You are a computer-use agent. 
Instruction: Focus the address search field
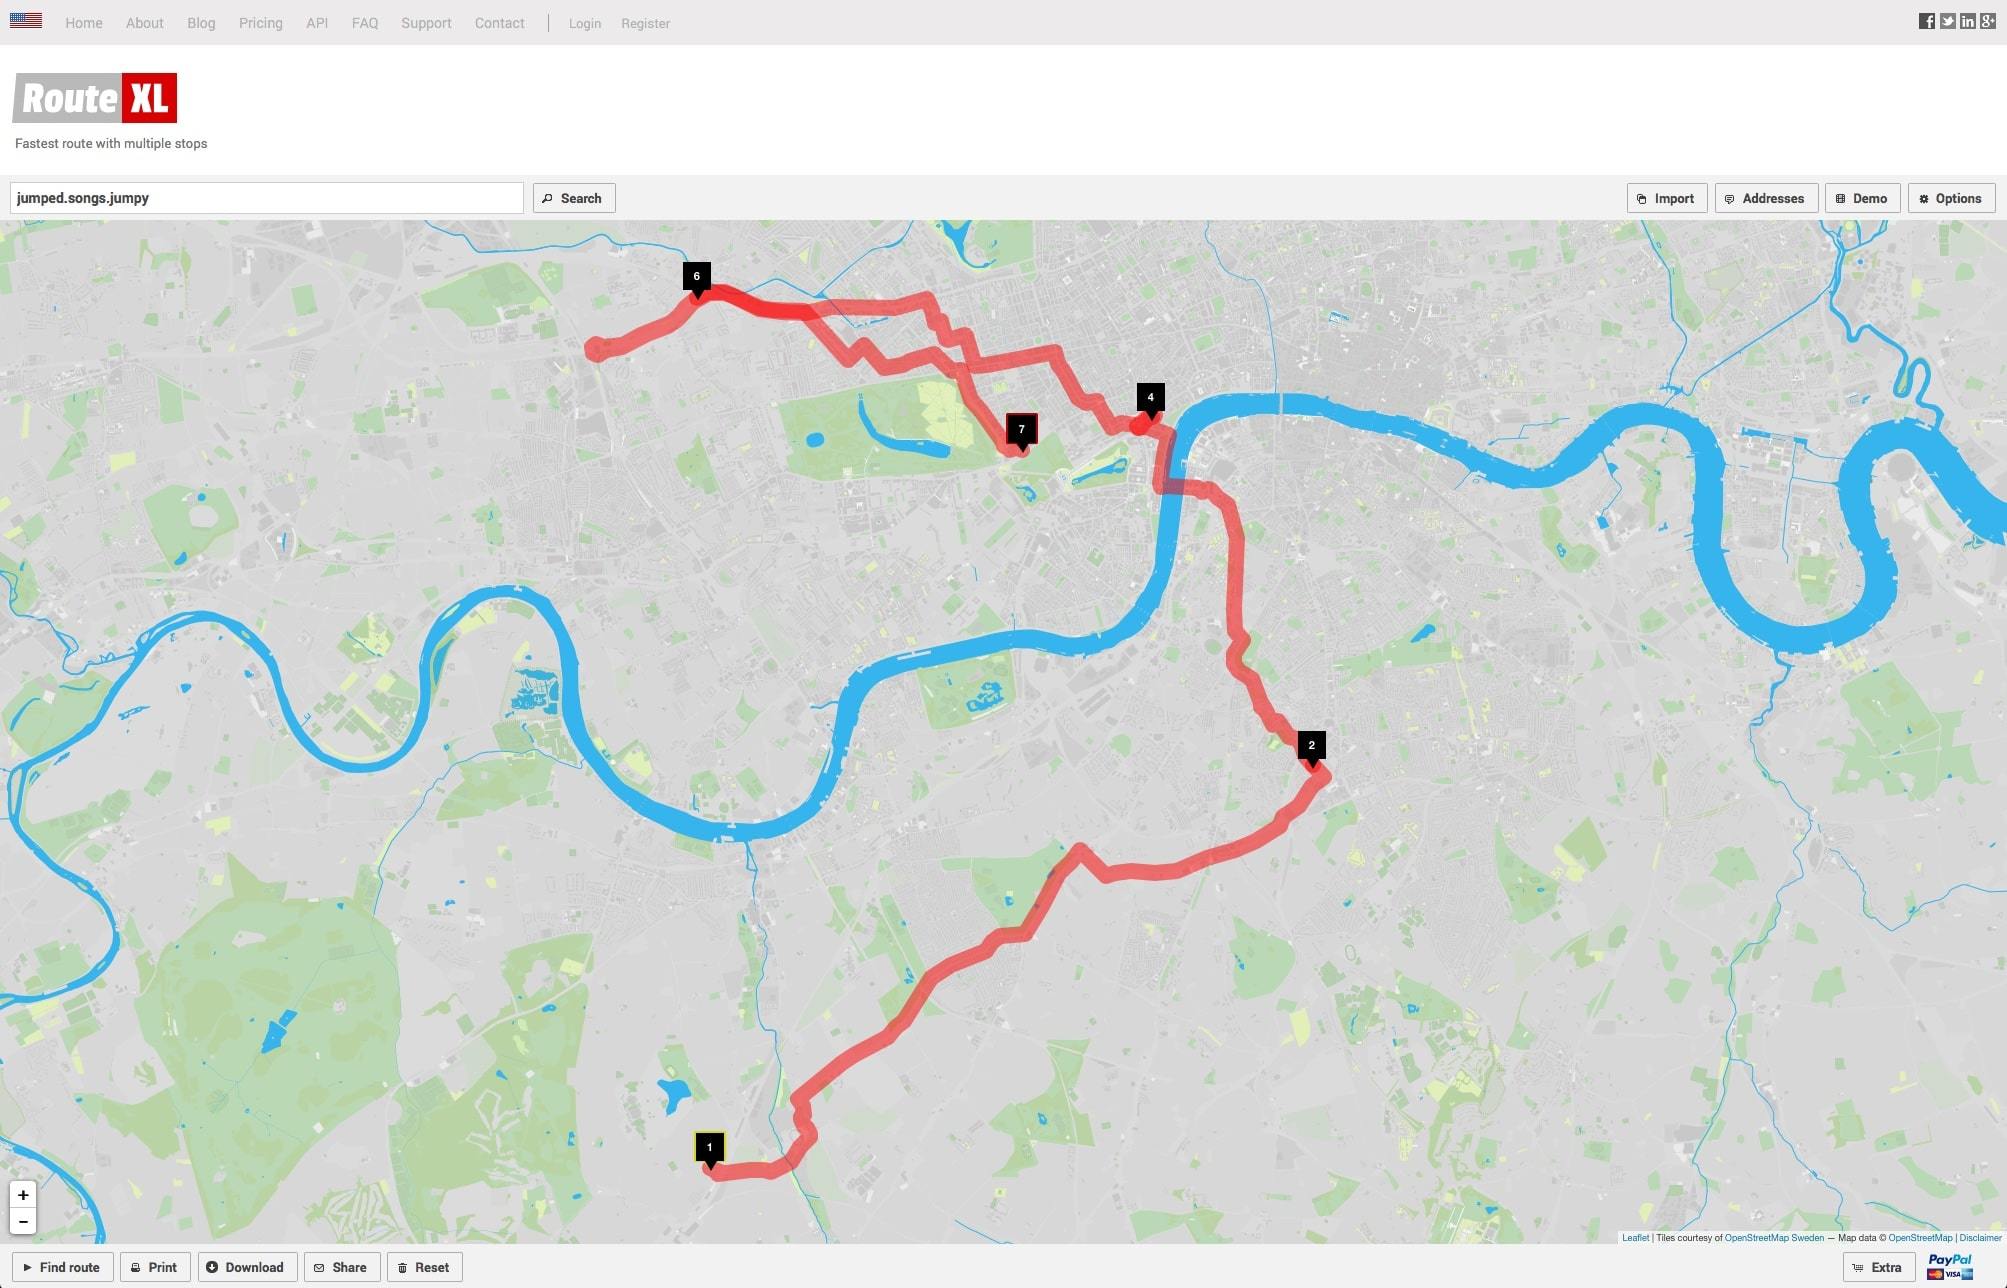pos(266,198)
